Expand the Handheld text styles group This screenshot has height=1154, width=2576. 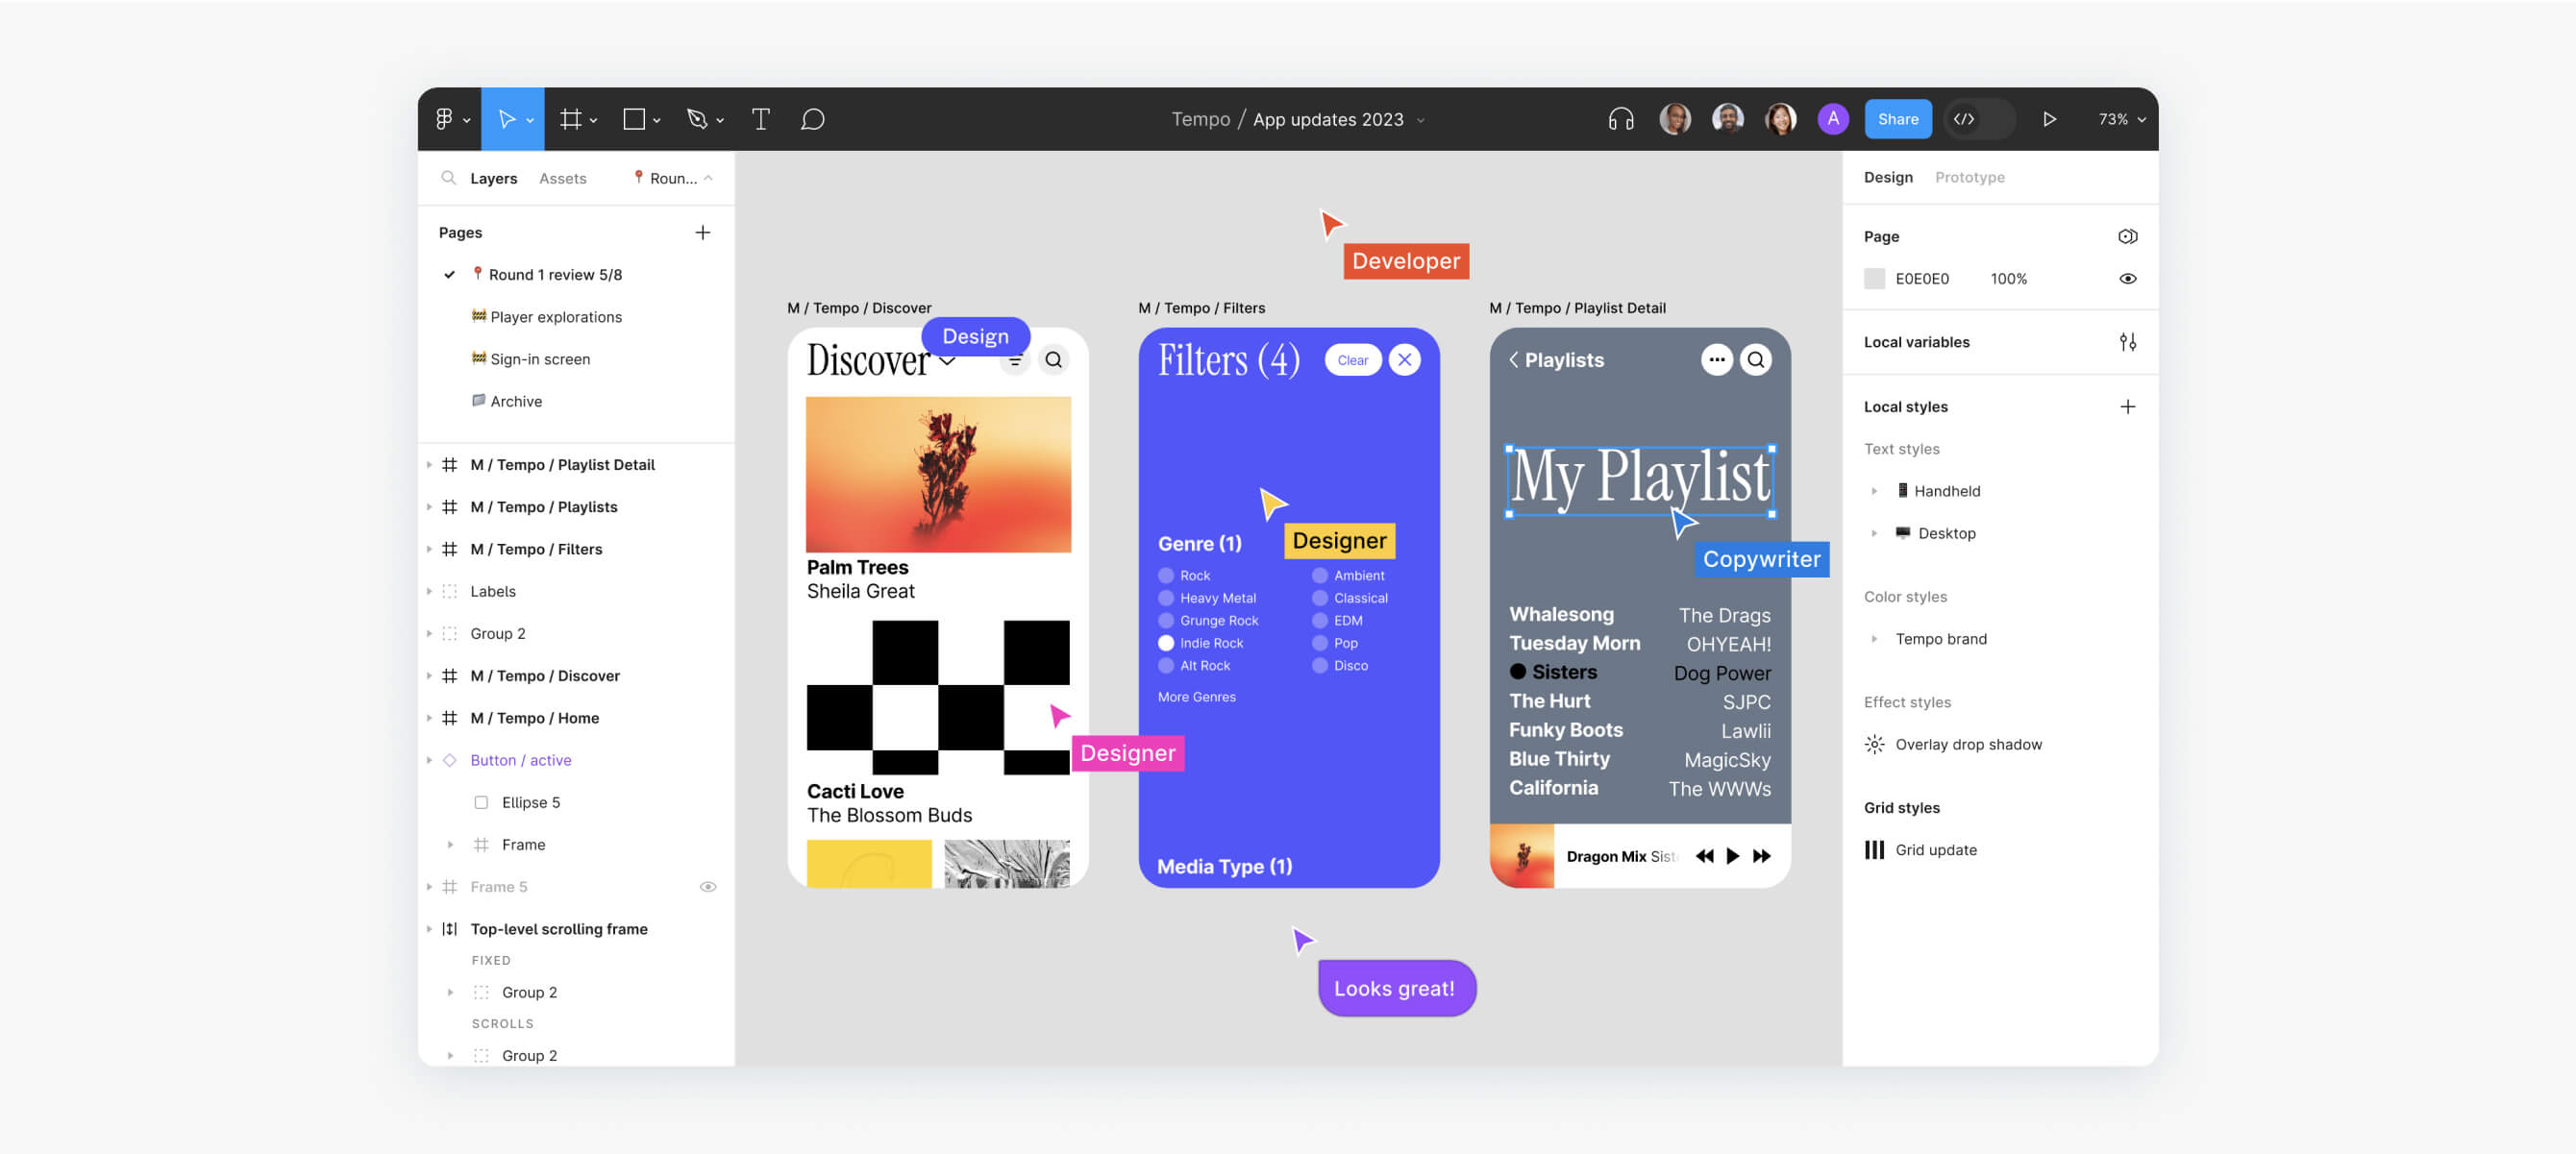(x=1874, y=491)
